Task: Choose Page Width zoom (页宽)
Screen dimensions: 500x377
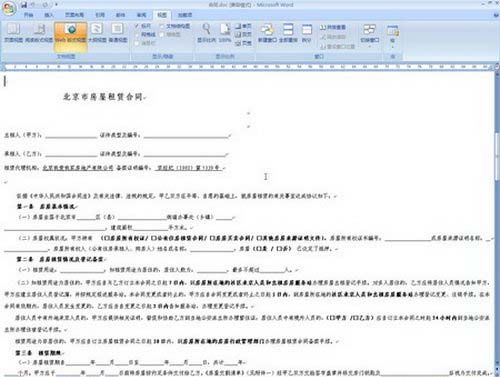Action: [x=243, y=43]
